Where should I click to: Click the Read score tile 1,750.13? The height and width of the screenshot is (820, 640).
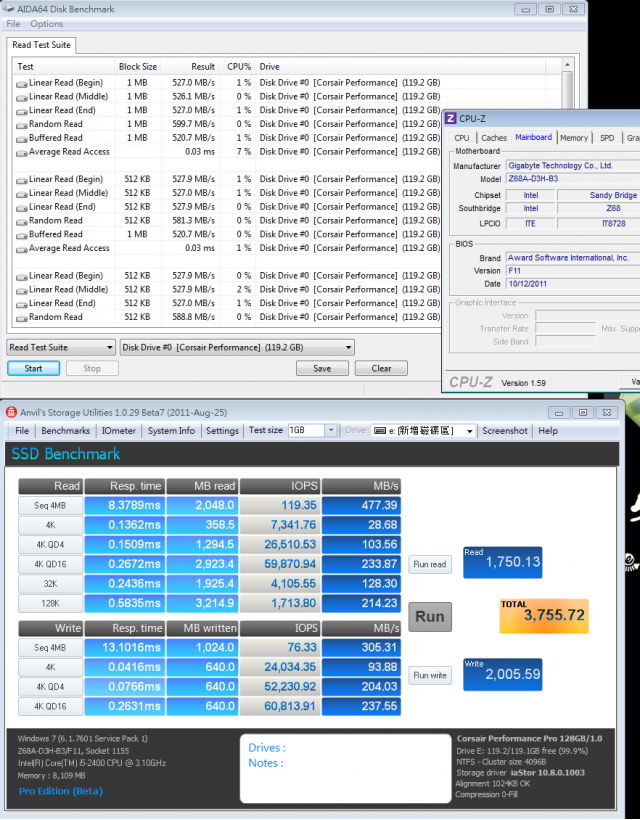pyautogui.click(x=502, y=563)
